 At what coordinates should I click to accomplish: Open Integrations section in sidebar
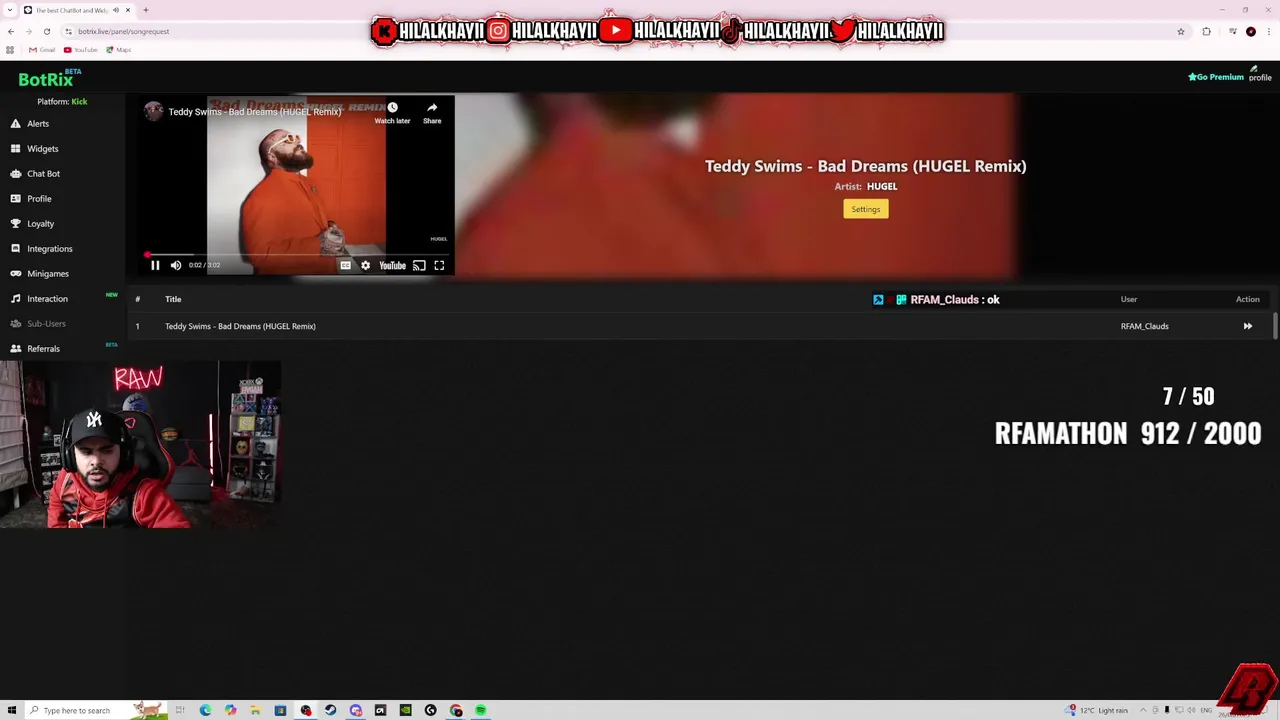pos(50,249)
